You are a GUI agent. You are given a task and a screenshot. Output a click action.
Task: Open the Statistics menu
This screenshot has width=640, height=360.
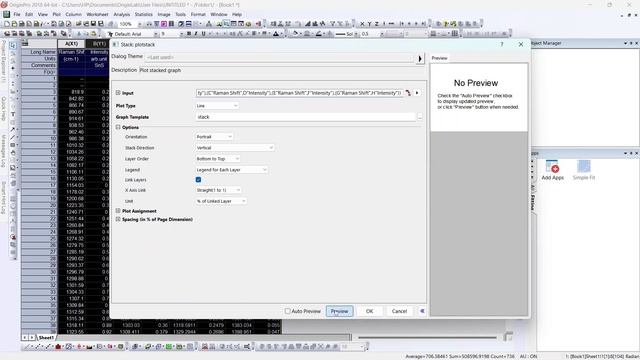point(144,14)
